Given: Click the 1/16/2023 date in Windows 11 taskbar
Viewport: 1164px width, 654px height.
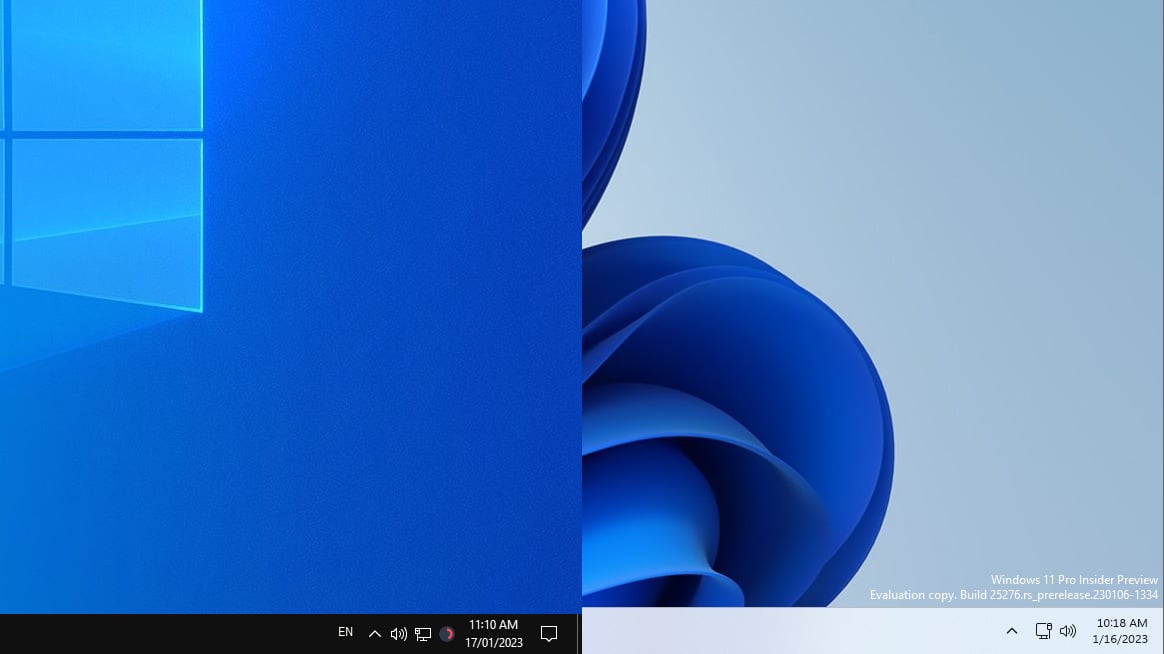Looking at the screenshot, I should 1120,639.
